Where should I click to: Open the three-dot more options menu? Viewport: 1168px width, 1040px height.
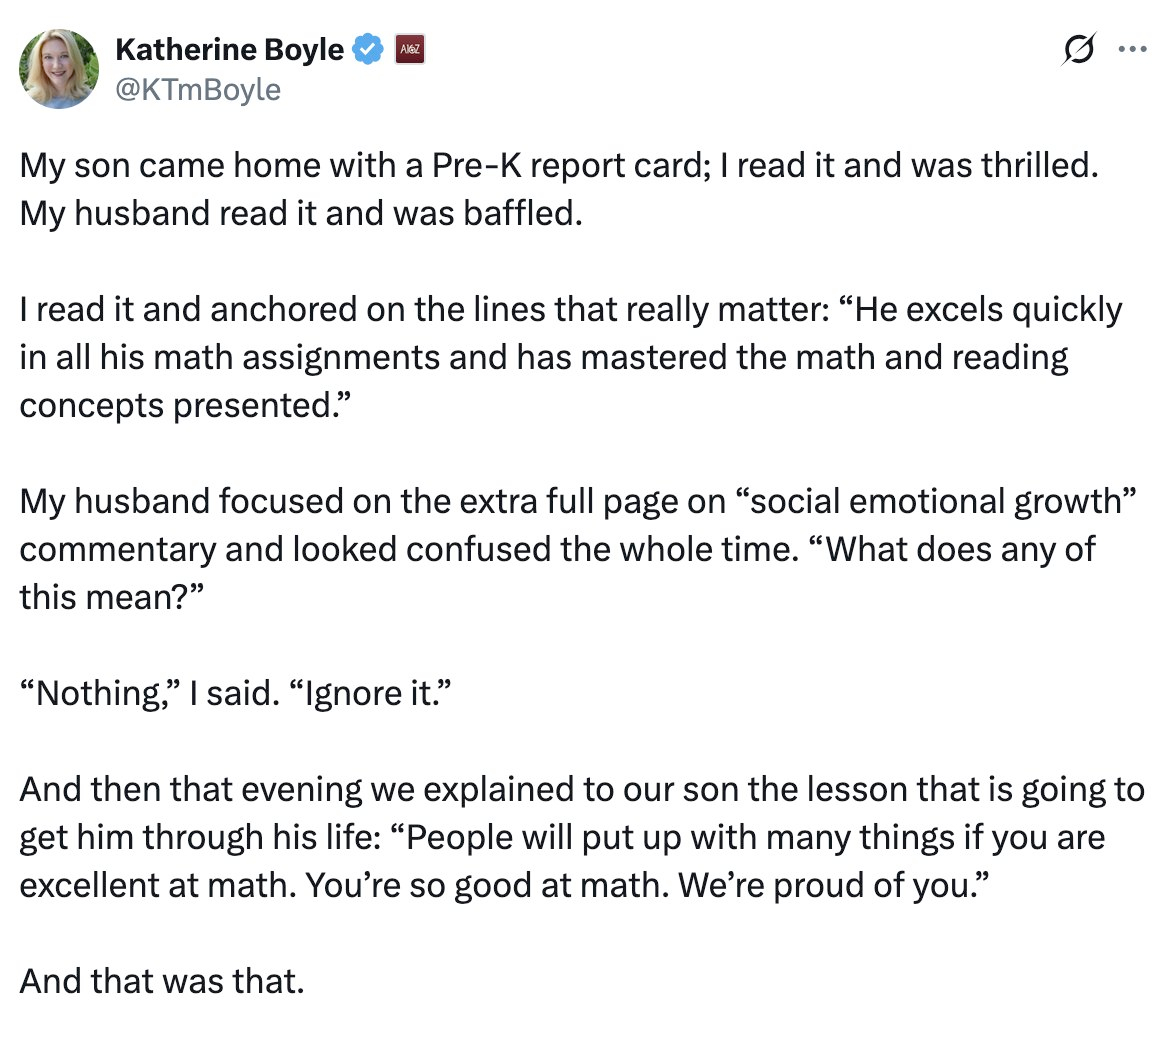click(1133, 49)
